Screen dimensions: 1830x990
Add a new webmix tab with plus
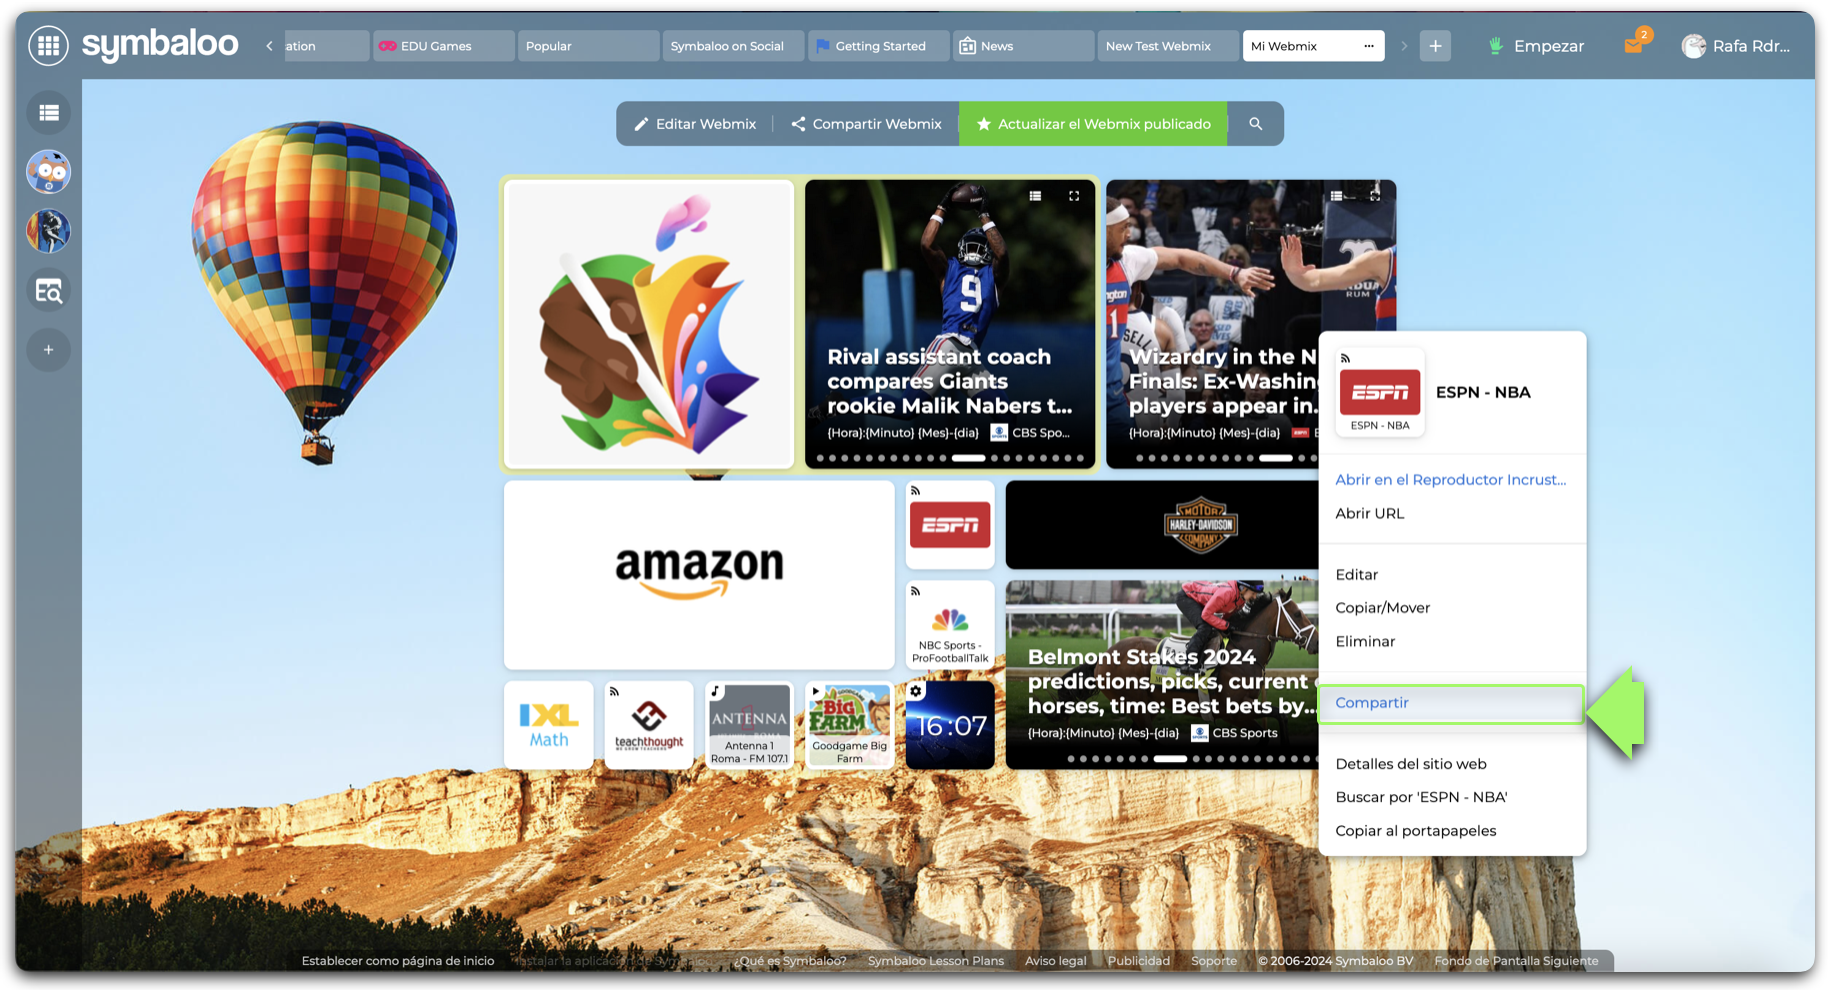[x=1435, y=46]
